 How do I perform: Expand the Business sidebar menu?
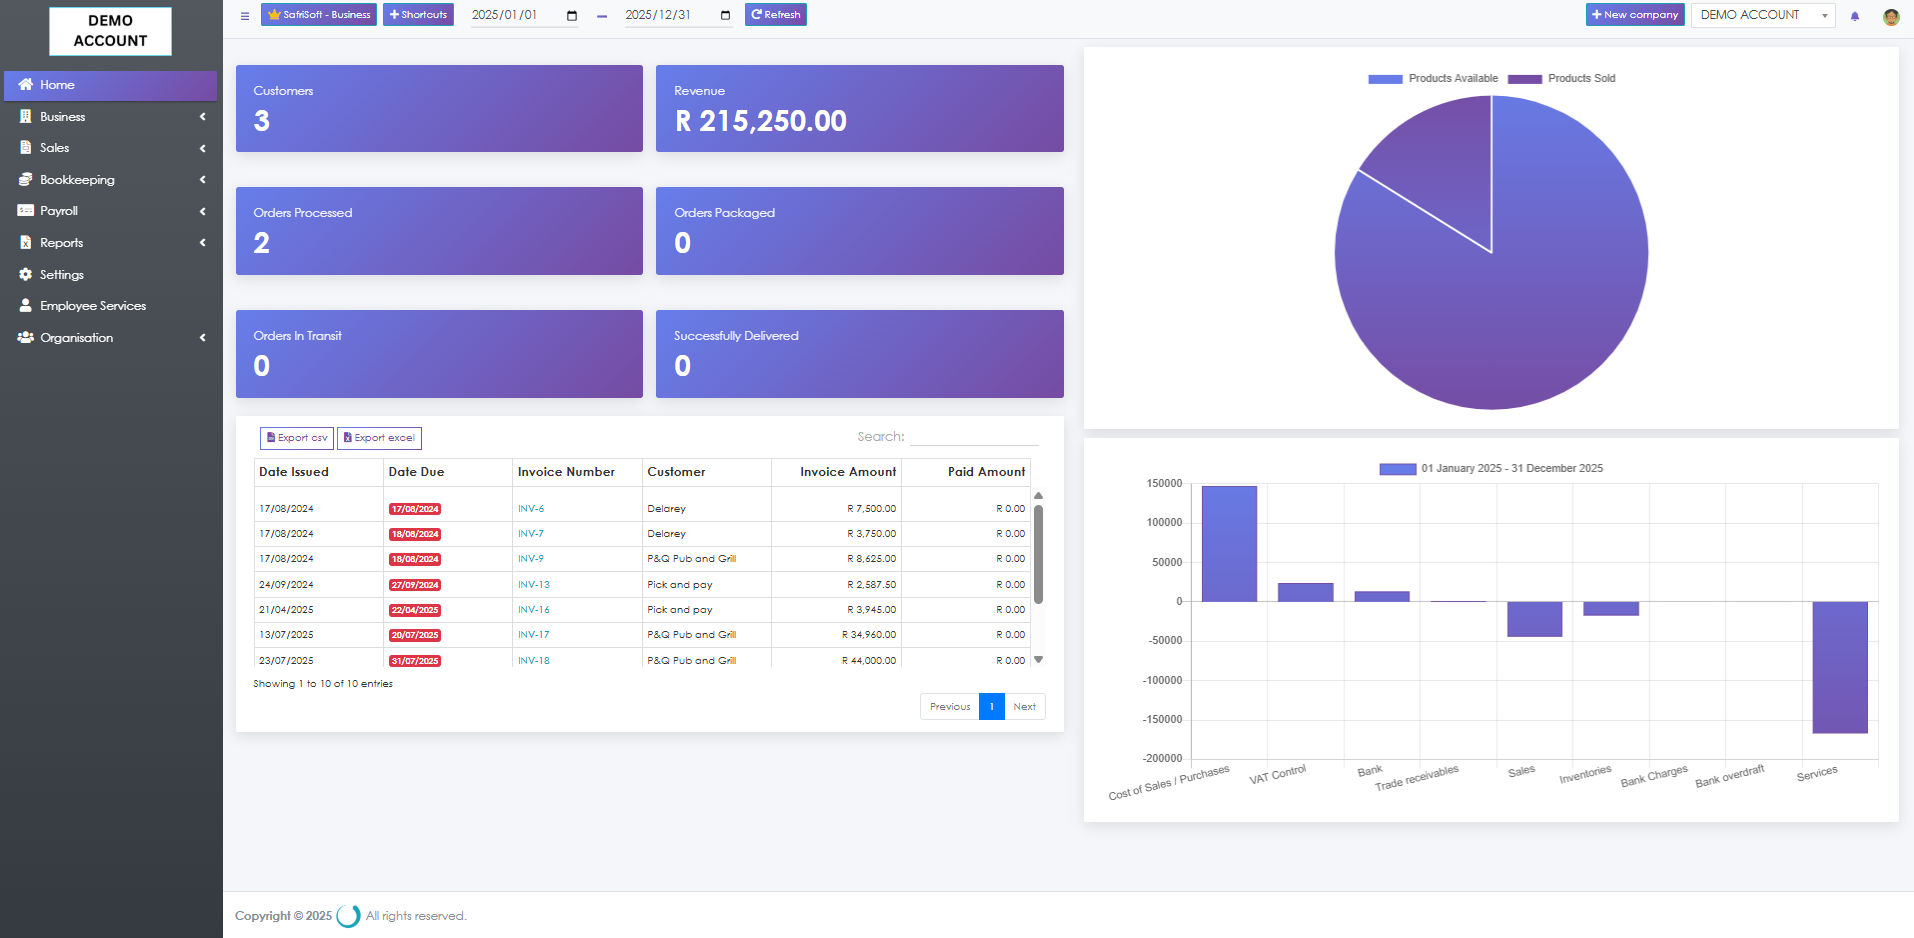pyautogui.click(x=110, y=117)
